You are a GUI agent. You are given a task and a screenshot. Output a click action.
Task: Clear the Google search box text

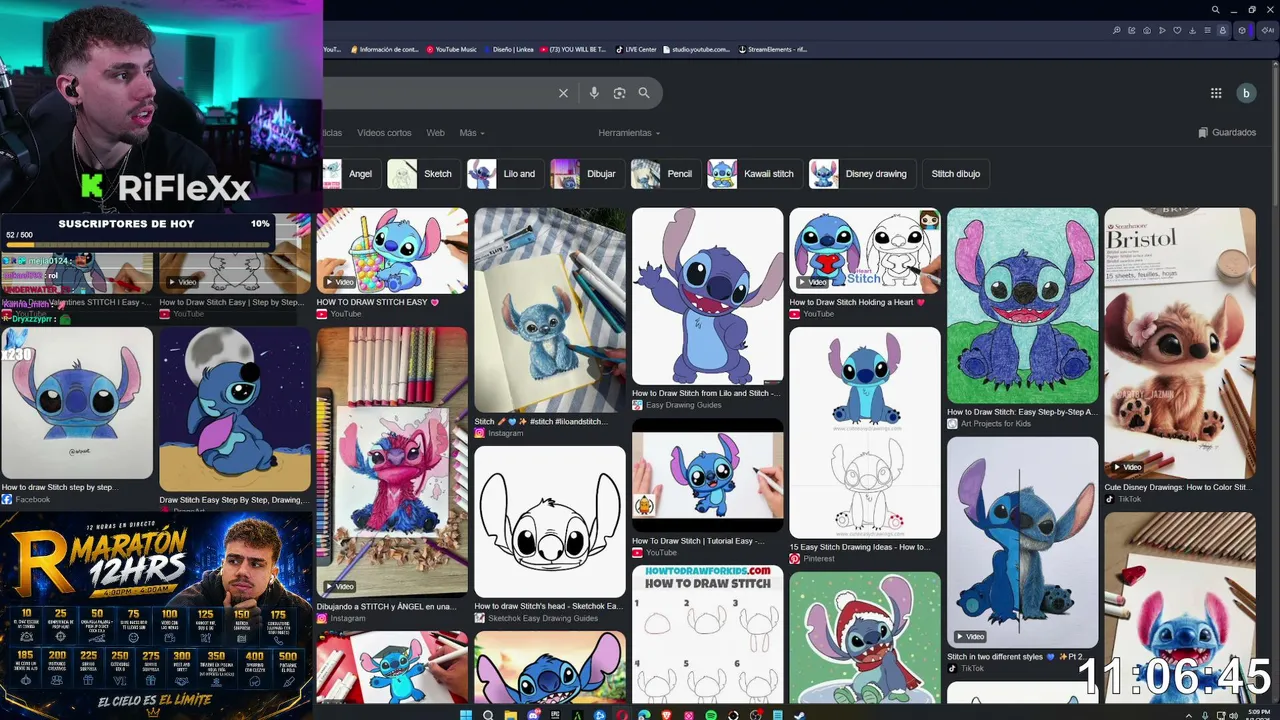[x=563, y=93]
